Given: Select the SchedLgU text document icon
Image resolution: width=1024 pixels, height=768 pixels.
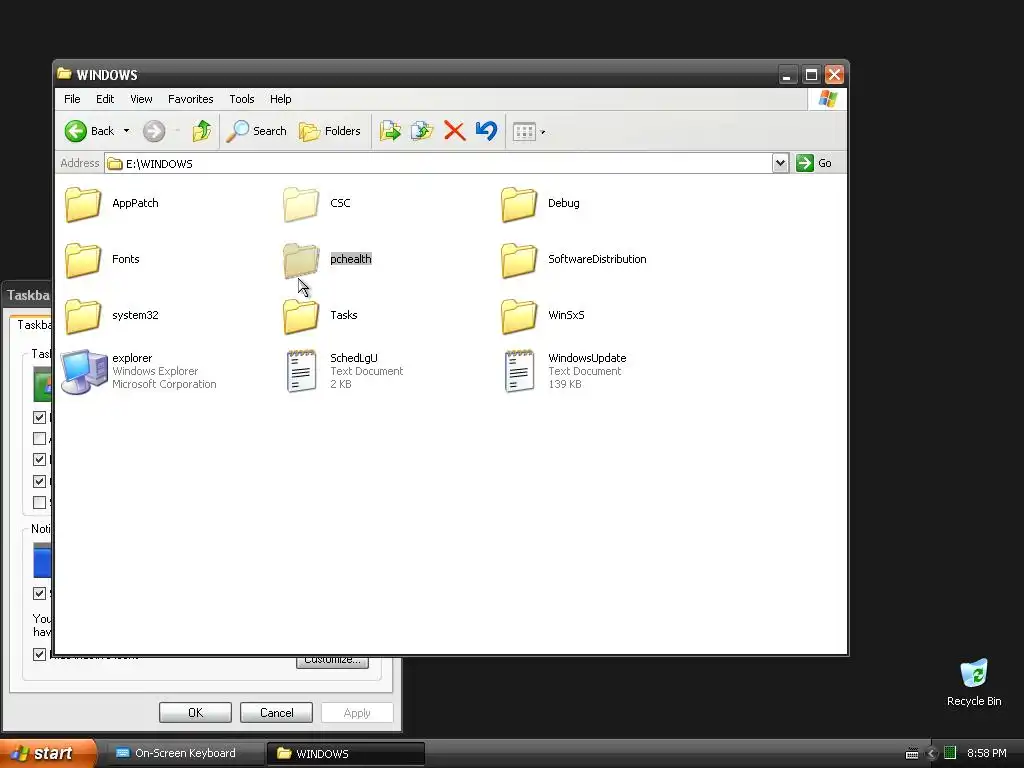Looking at the screenshot, I should point(302,372).
